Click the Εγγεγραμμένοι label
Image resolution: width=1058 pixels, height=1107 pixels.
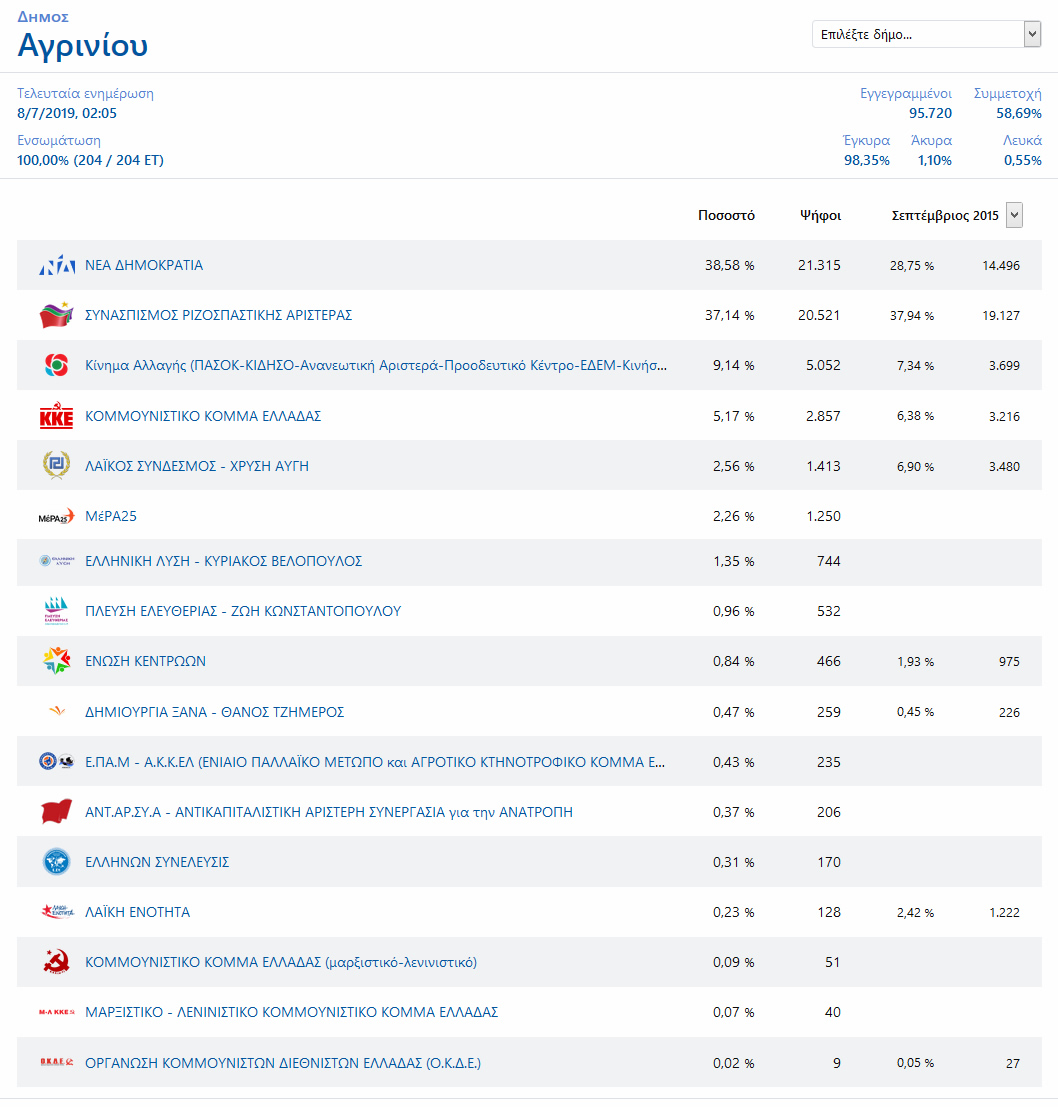pyautogui.click(x=906, y=93)
